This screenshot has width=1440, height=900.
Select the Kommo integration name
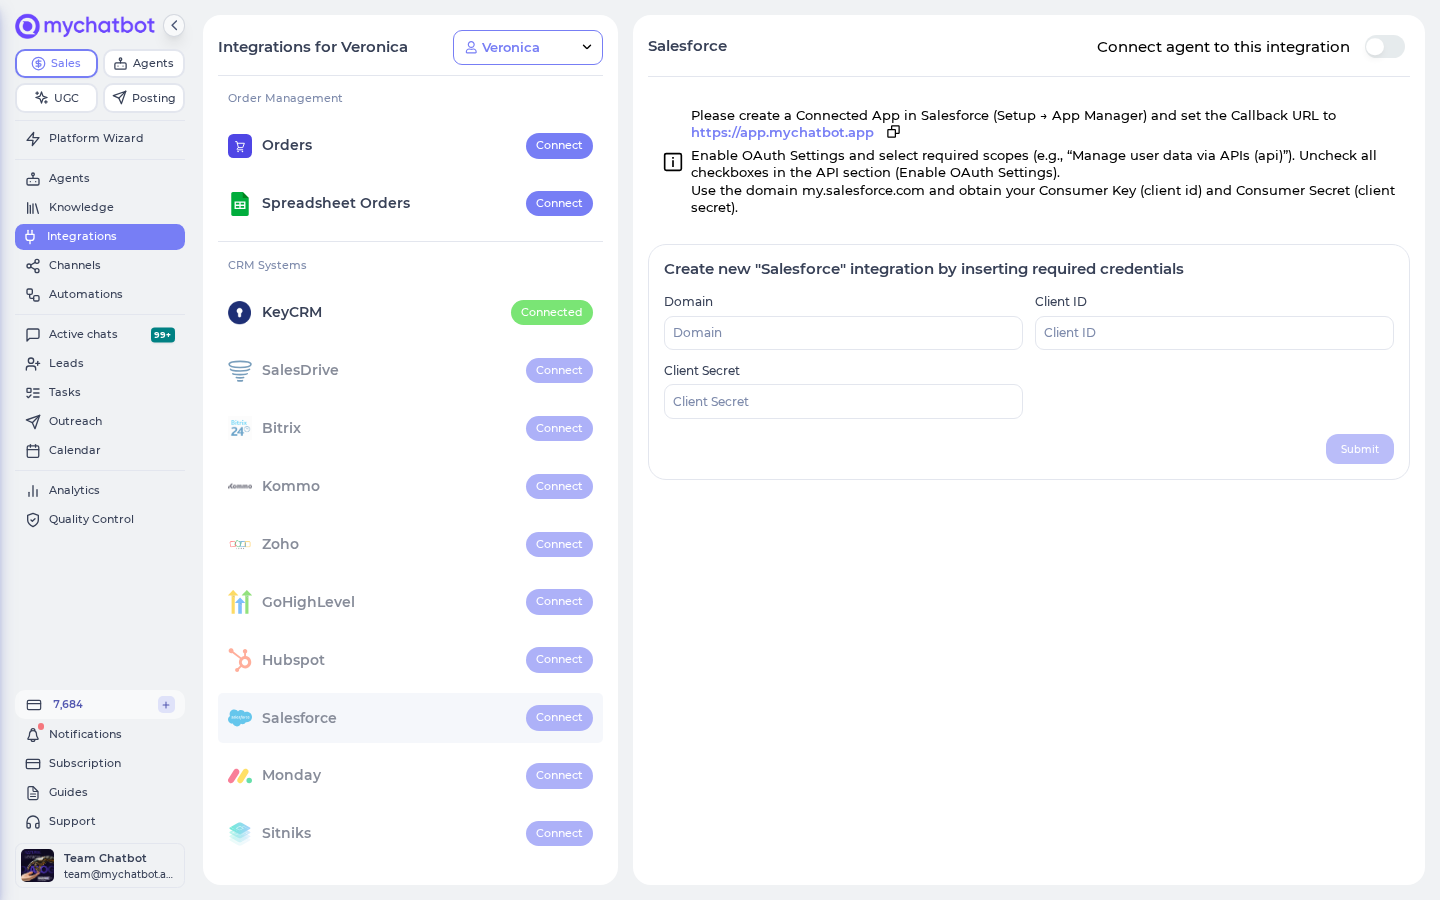coord(291,486)
